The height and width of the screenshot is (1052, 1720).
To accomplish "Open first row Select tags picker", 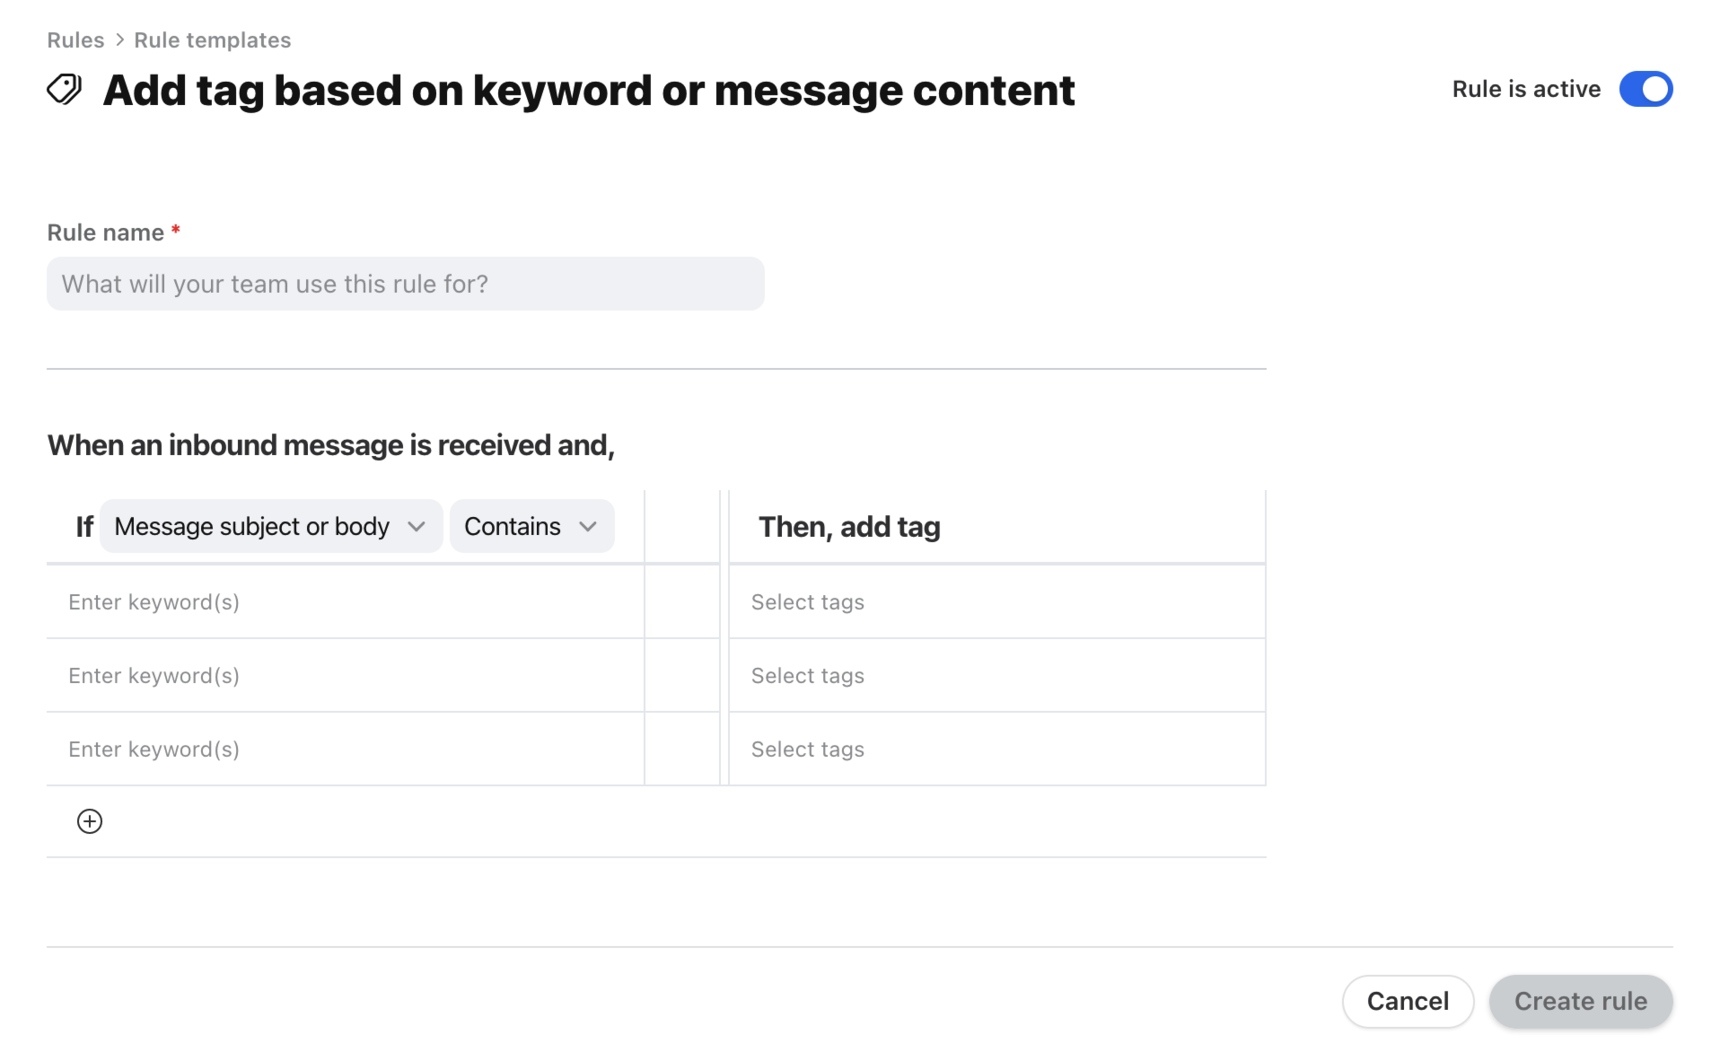I will coord(997,602).
